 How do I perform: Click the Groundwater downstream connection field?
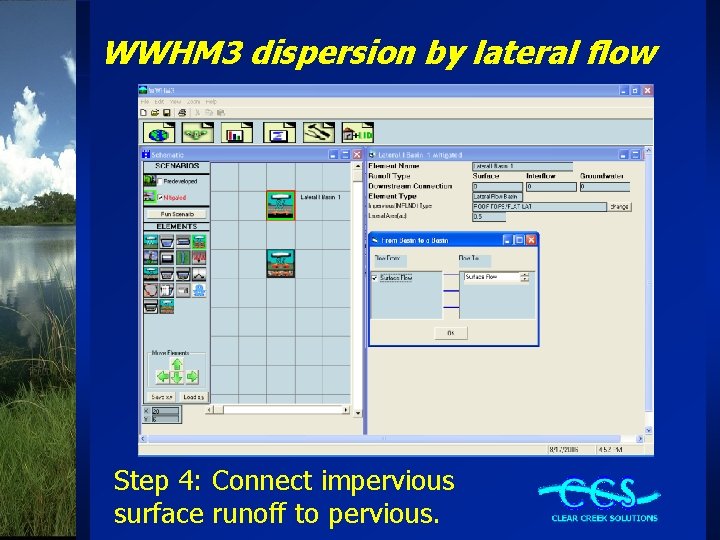tap(605, 187)
